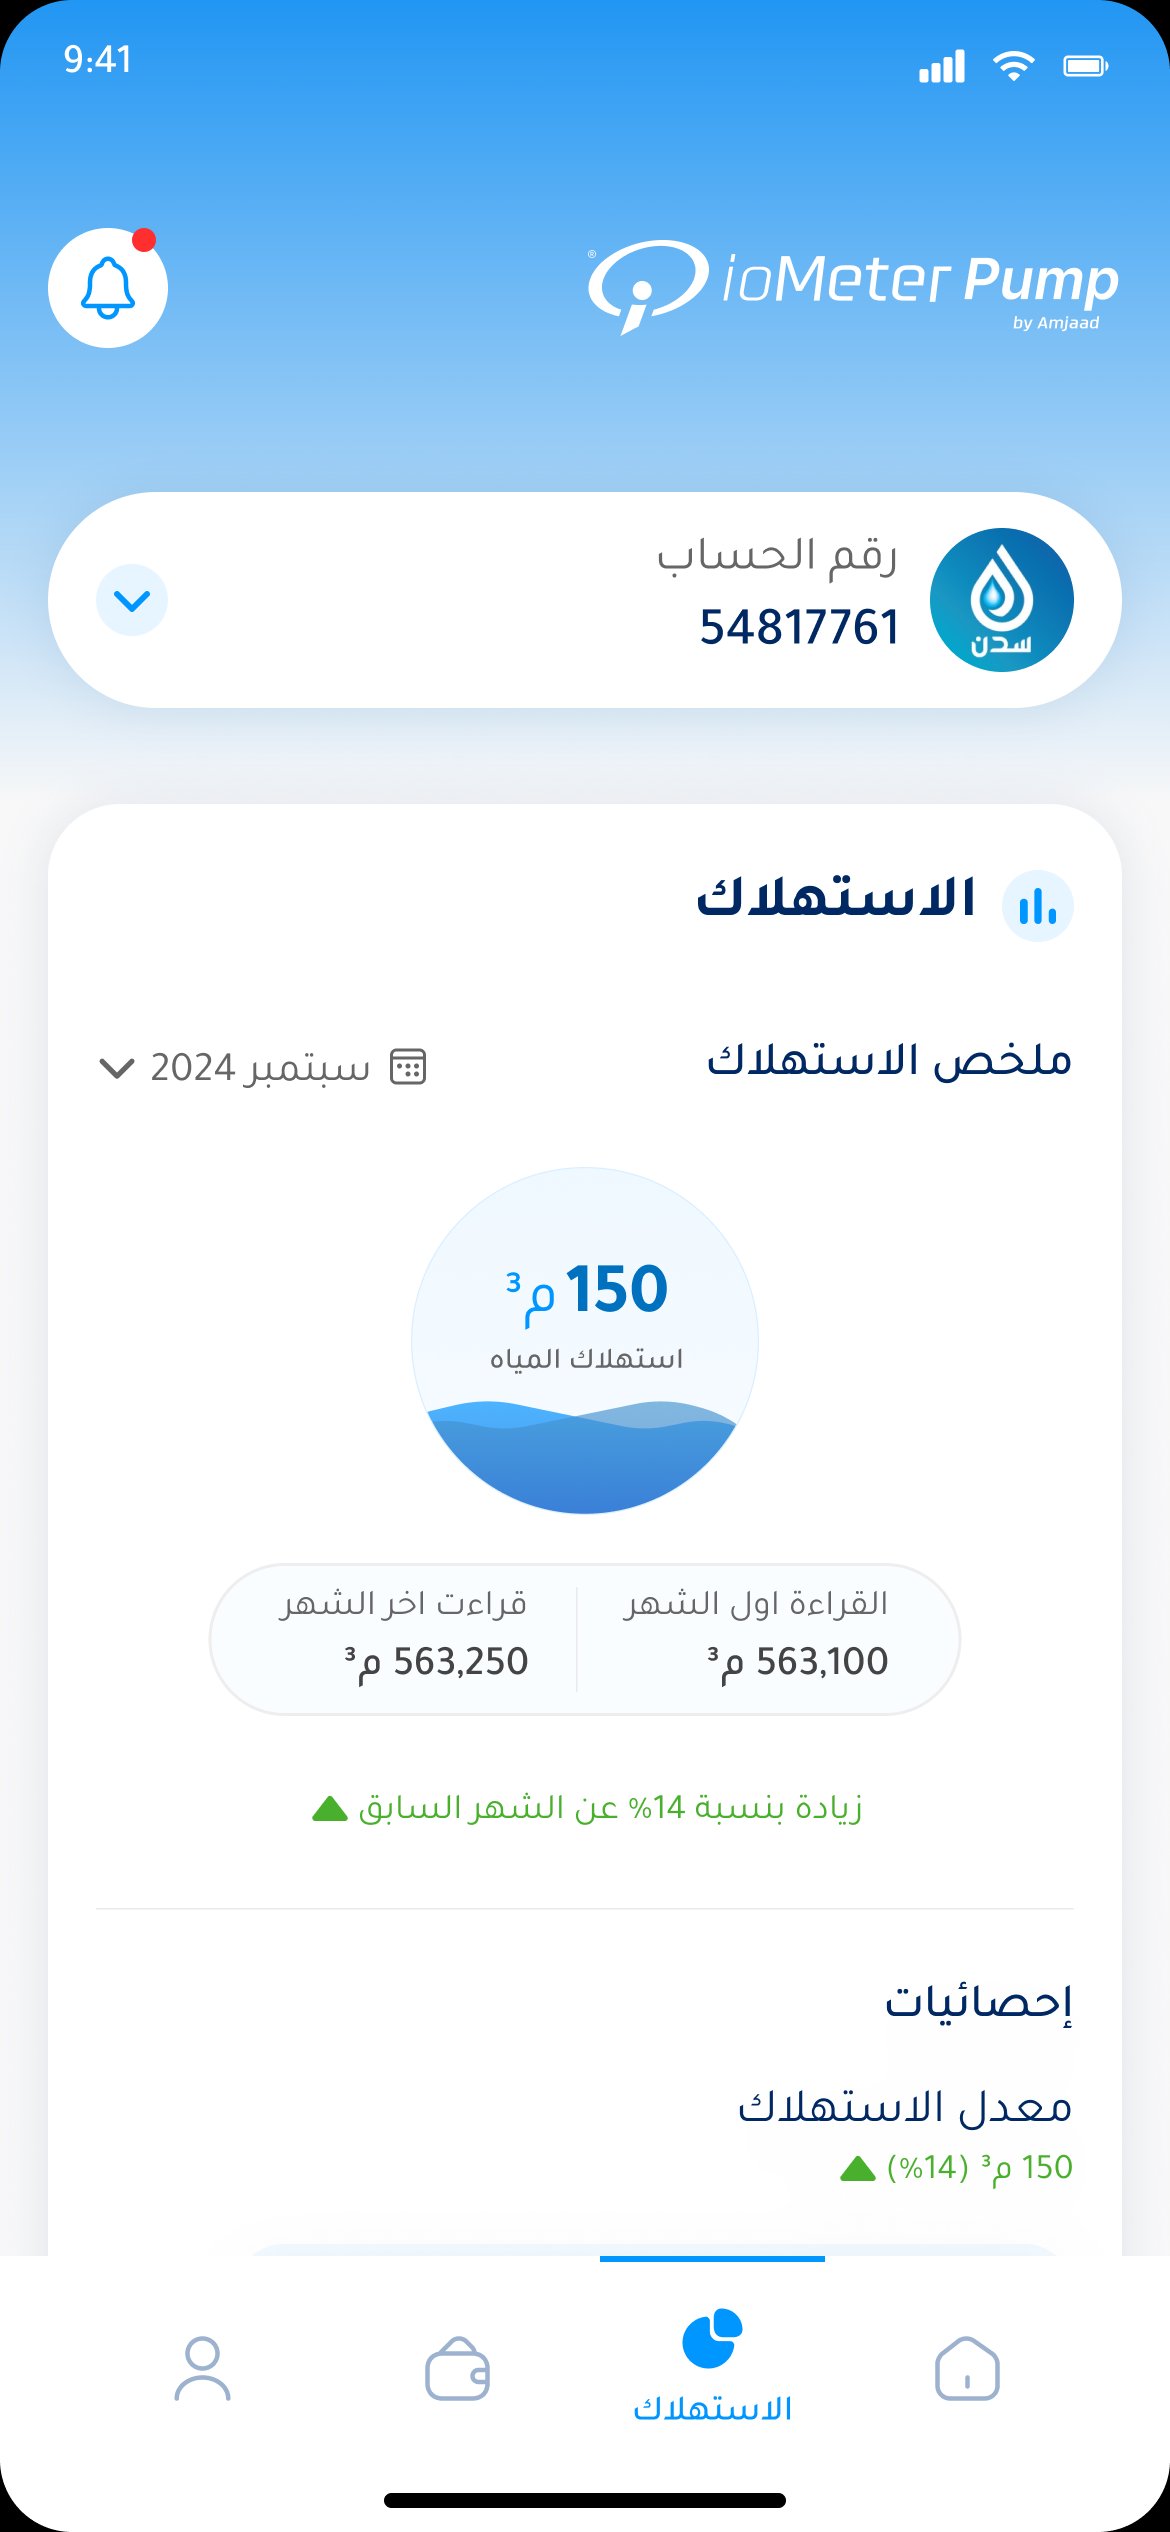Viewport: 1170px width, 2532px height.
Task: Tap the chevron beside 2024 date
Action: tap(117, 1068)
